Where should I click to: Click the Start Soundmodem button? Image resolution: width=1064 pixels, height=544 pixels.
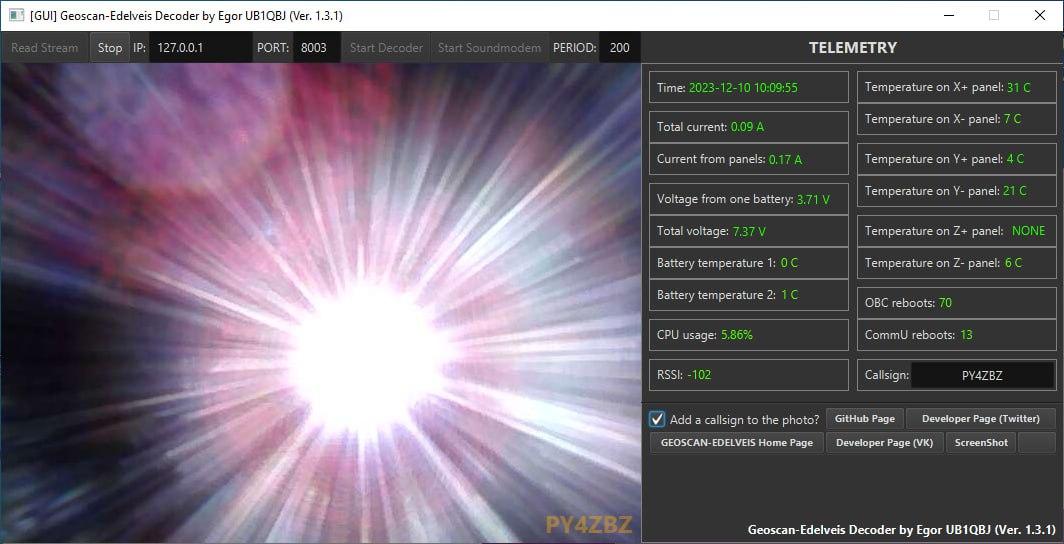(489, 48)
